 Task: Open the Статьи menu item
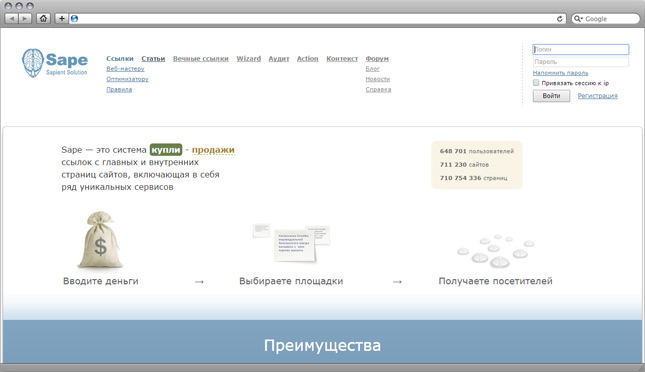tap(153, 58)
